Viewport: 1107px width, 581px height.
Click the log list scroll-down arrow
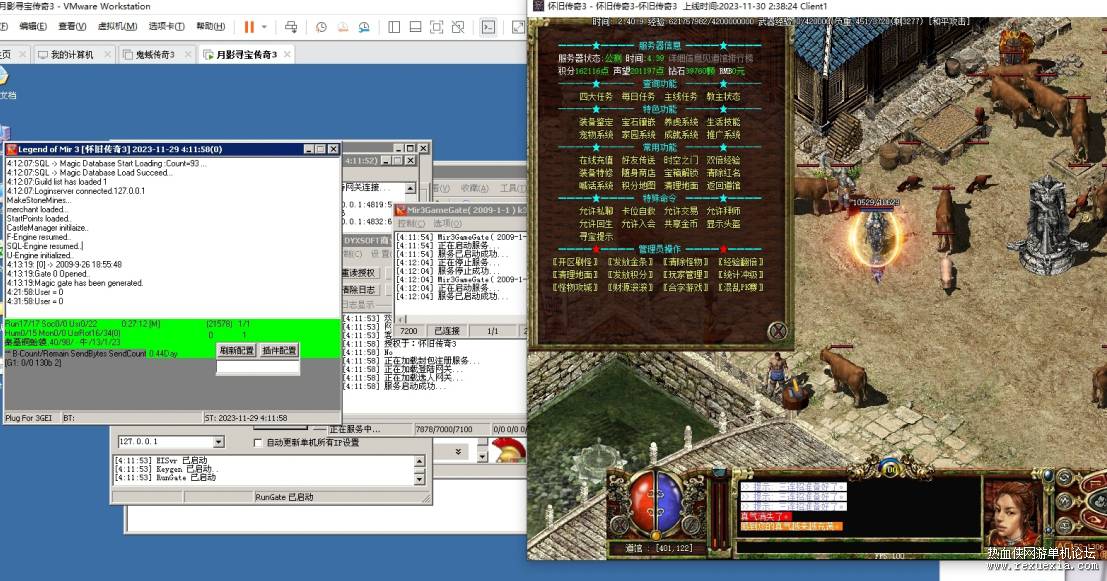(419, 479)
